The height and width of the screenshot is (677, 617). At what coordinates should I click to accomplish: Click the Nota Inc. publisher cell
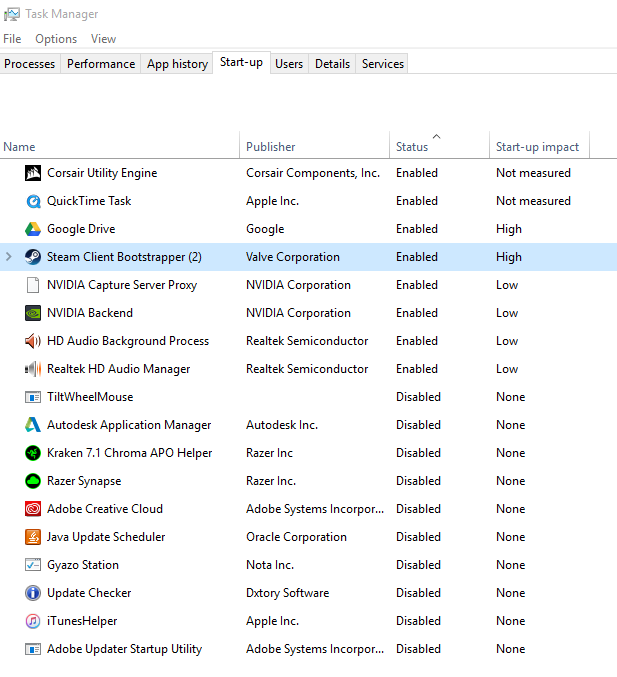pyautogui.click(x=270, y=565)
